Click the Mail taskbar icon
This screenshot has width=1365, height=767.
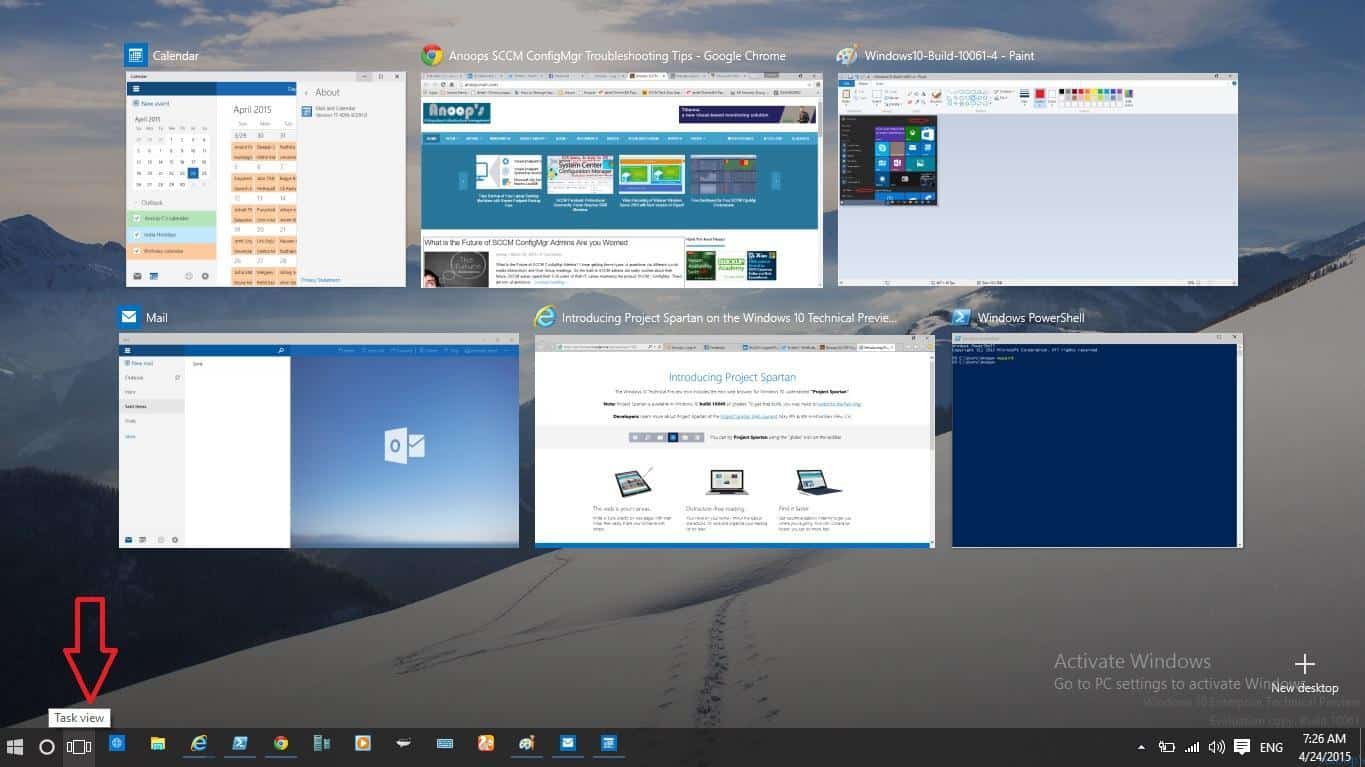tap(567, 744)
